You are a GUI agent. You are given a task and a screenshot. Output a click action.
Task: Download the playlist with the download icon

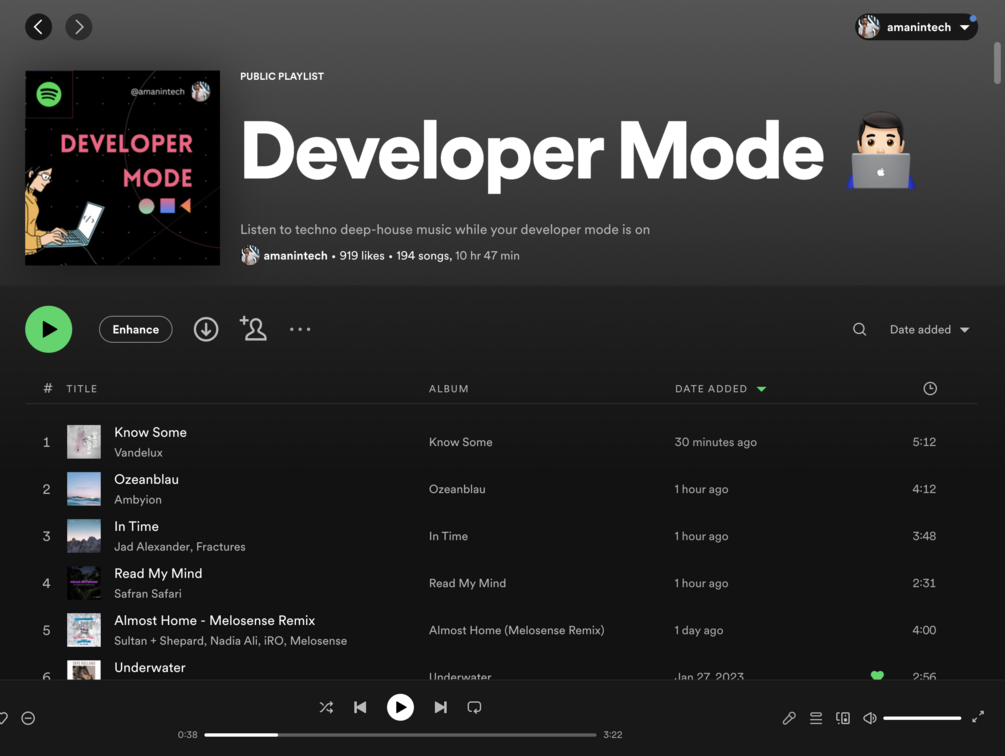coord(206,329)
